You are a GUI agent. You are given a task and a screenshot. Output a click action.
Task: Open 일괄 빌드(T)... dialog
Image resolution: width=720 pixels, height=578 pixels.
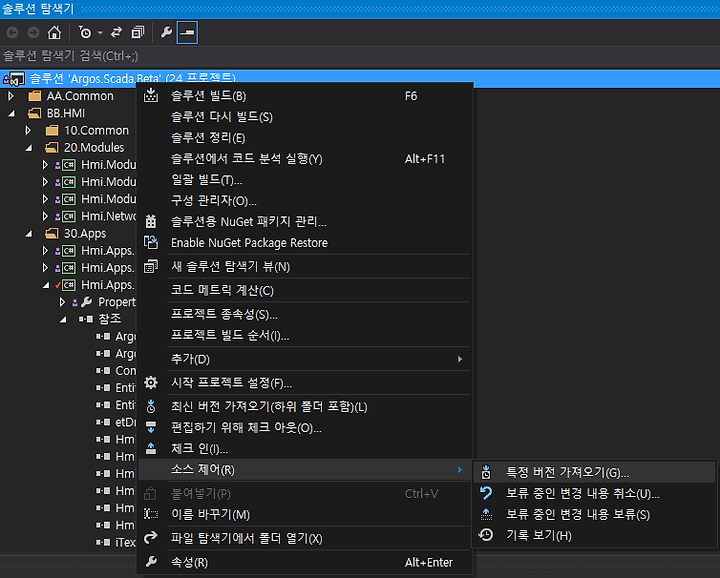pos(306,180)
